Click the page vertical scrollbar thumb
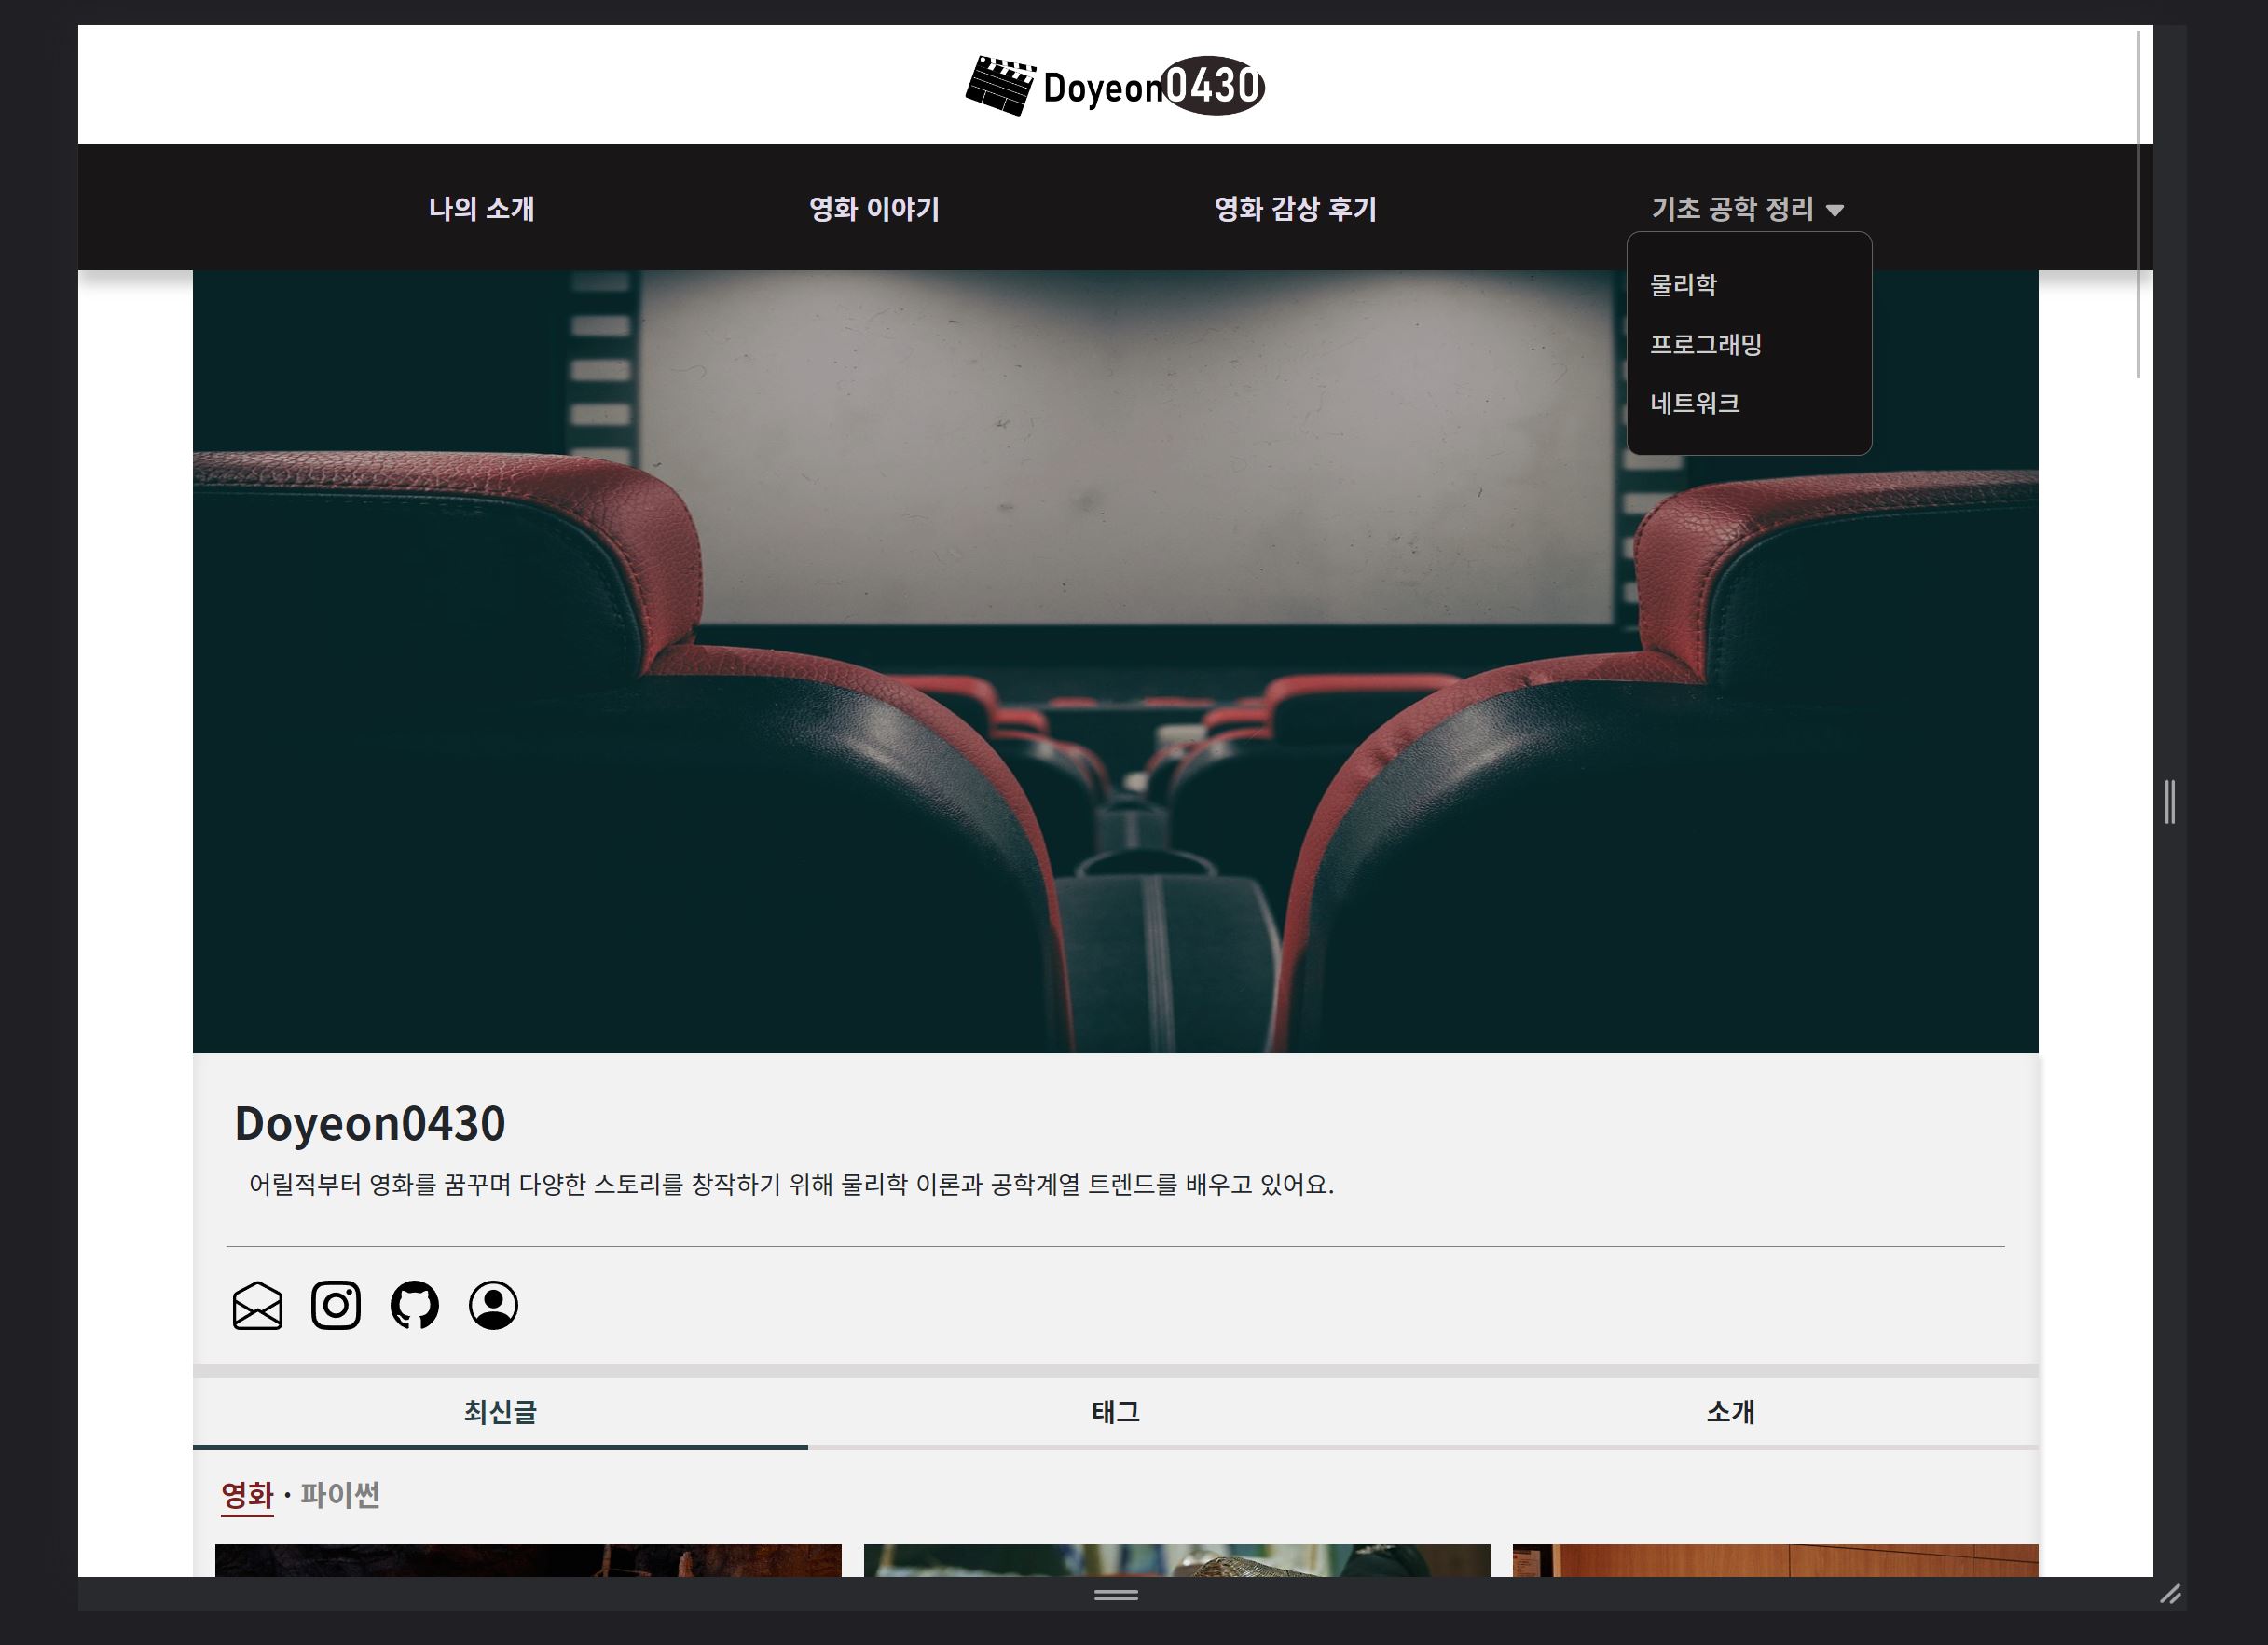 click(2139, 205)
